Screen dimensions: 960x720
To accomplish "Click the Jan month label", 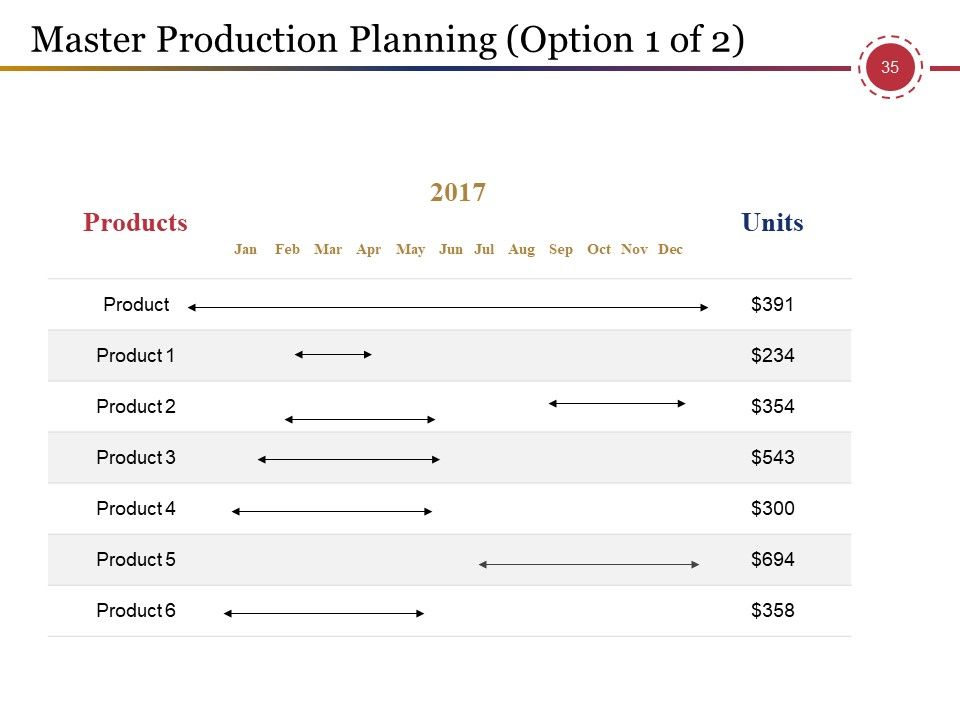I will pyautogui.click(x=246, y=249).
